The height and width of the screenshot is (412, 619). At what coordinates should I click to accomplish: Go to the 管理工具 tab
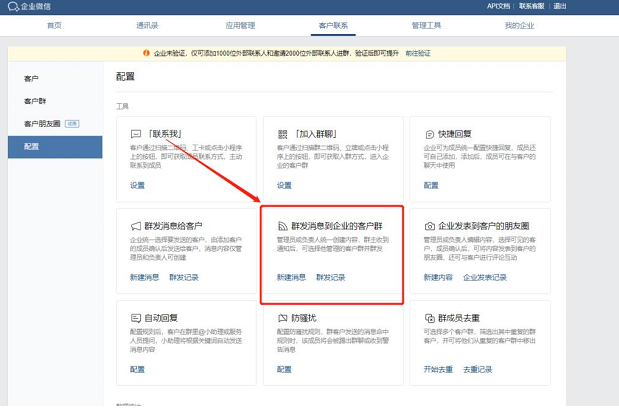tap(426, 25)
